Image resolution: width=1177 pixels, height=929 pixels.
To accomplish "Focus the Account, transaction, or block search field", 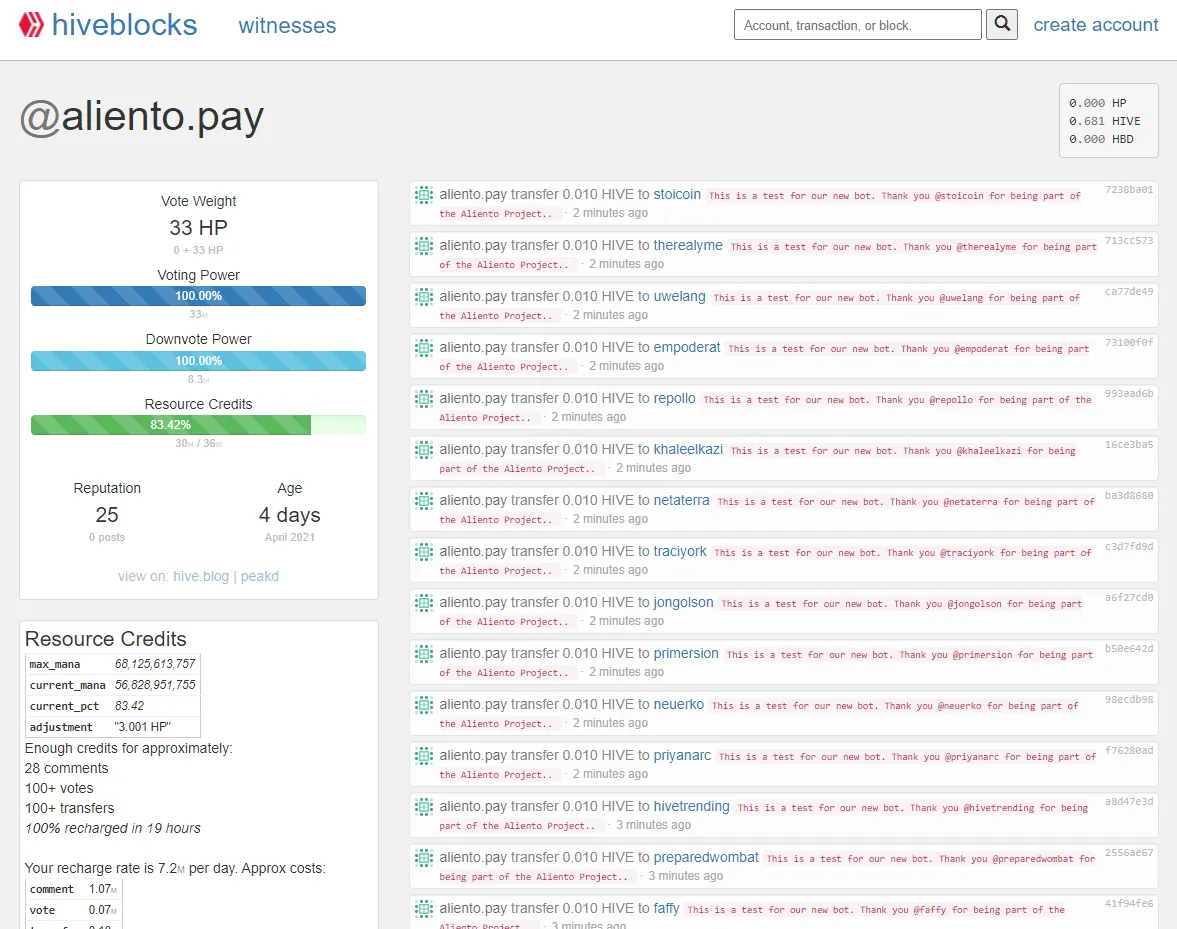I will point(857,25).
